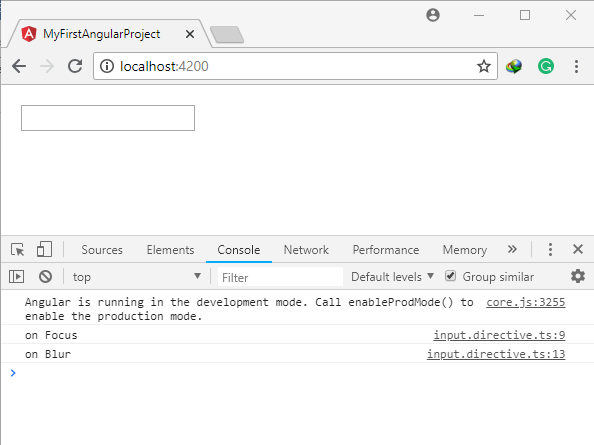
Task: Open the top JavaScript context dropdown
Action: pyautogui.click(x=136, y=277)
